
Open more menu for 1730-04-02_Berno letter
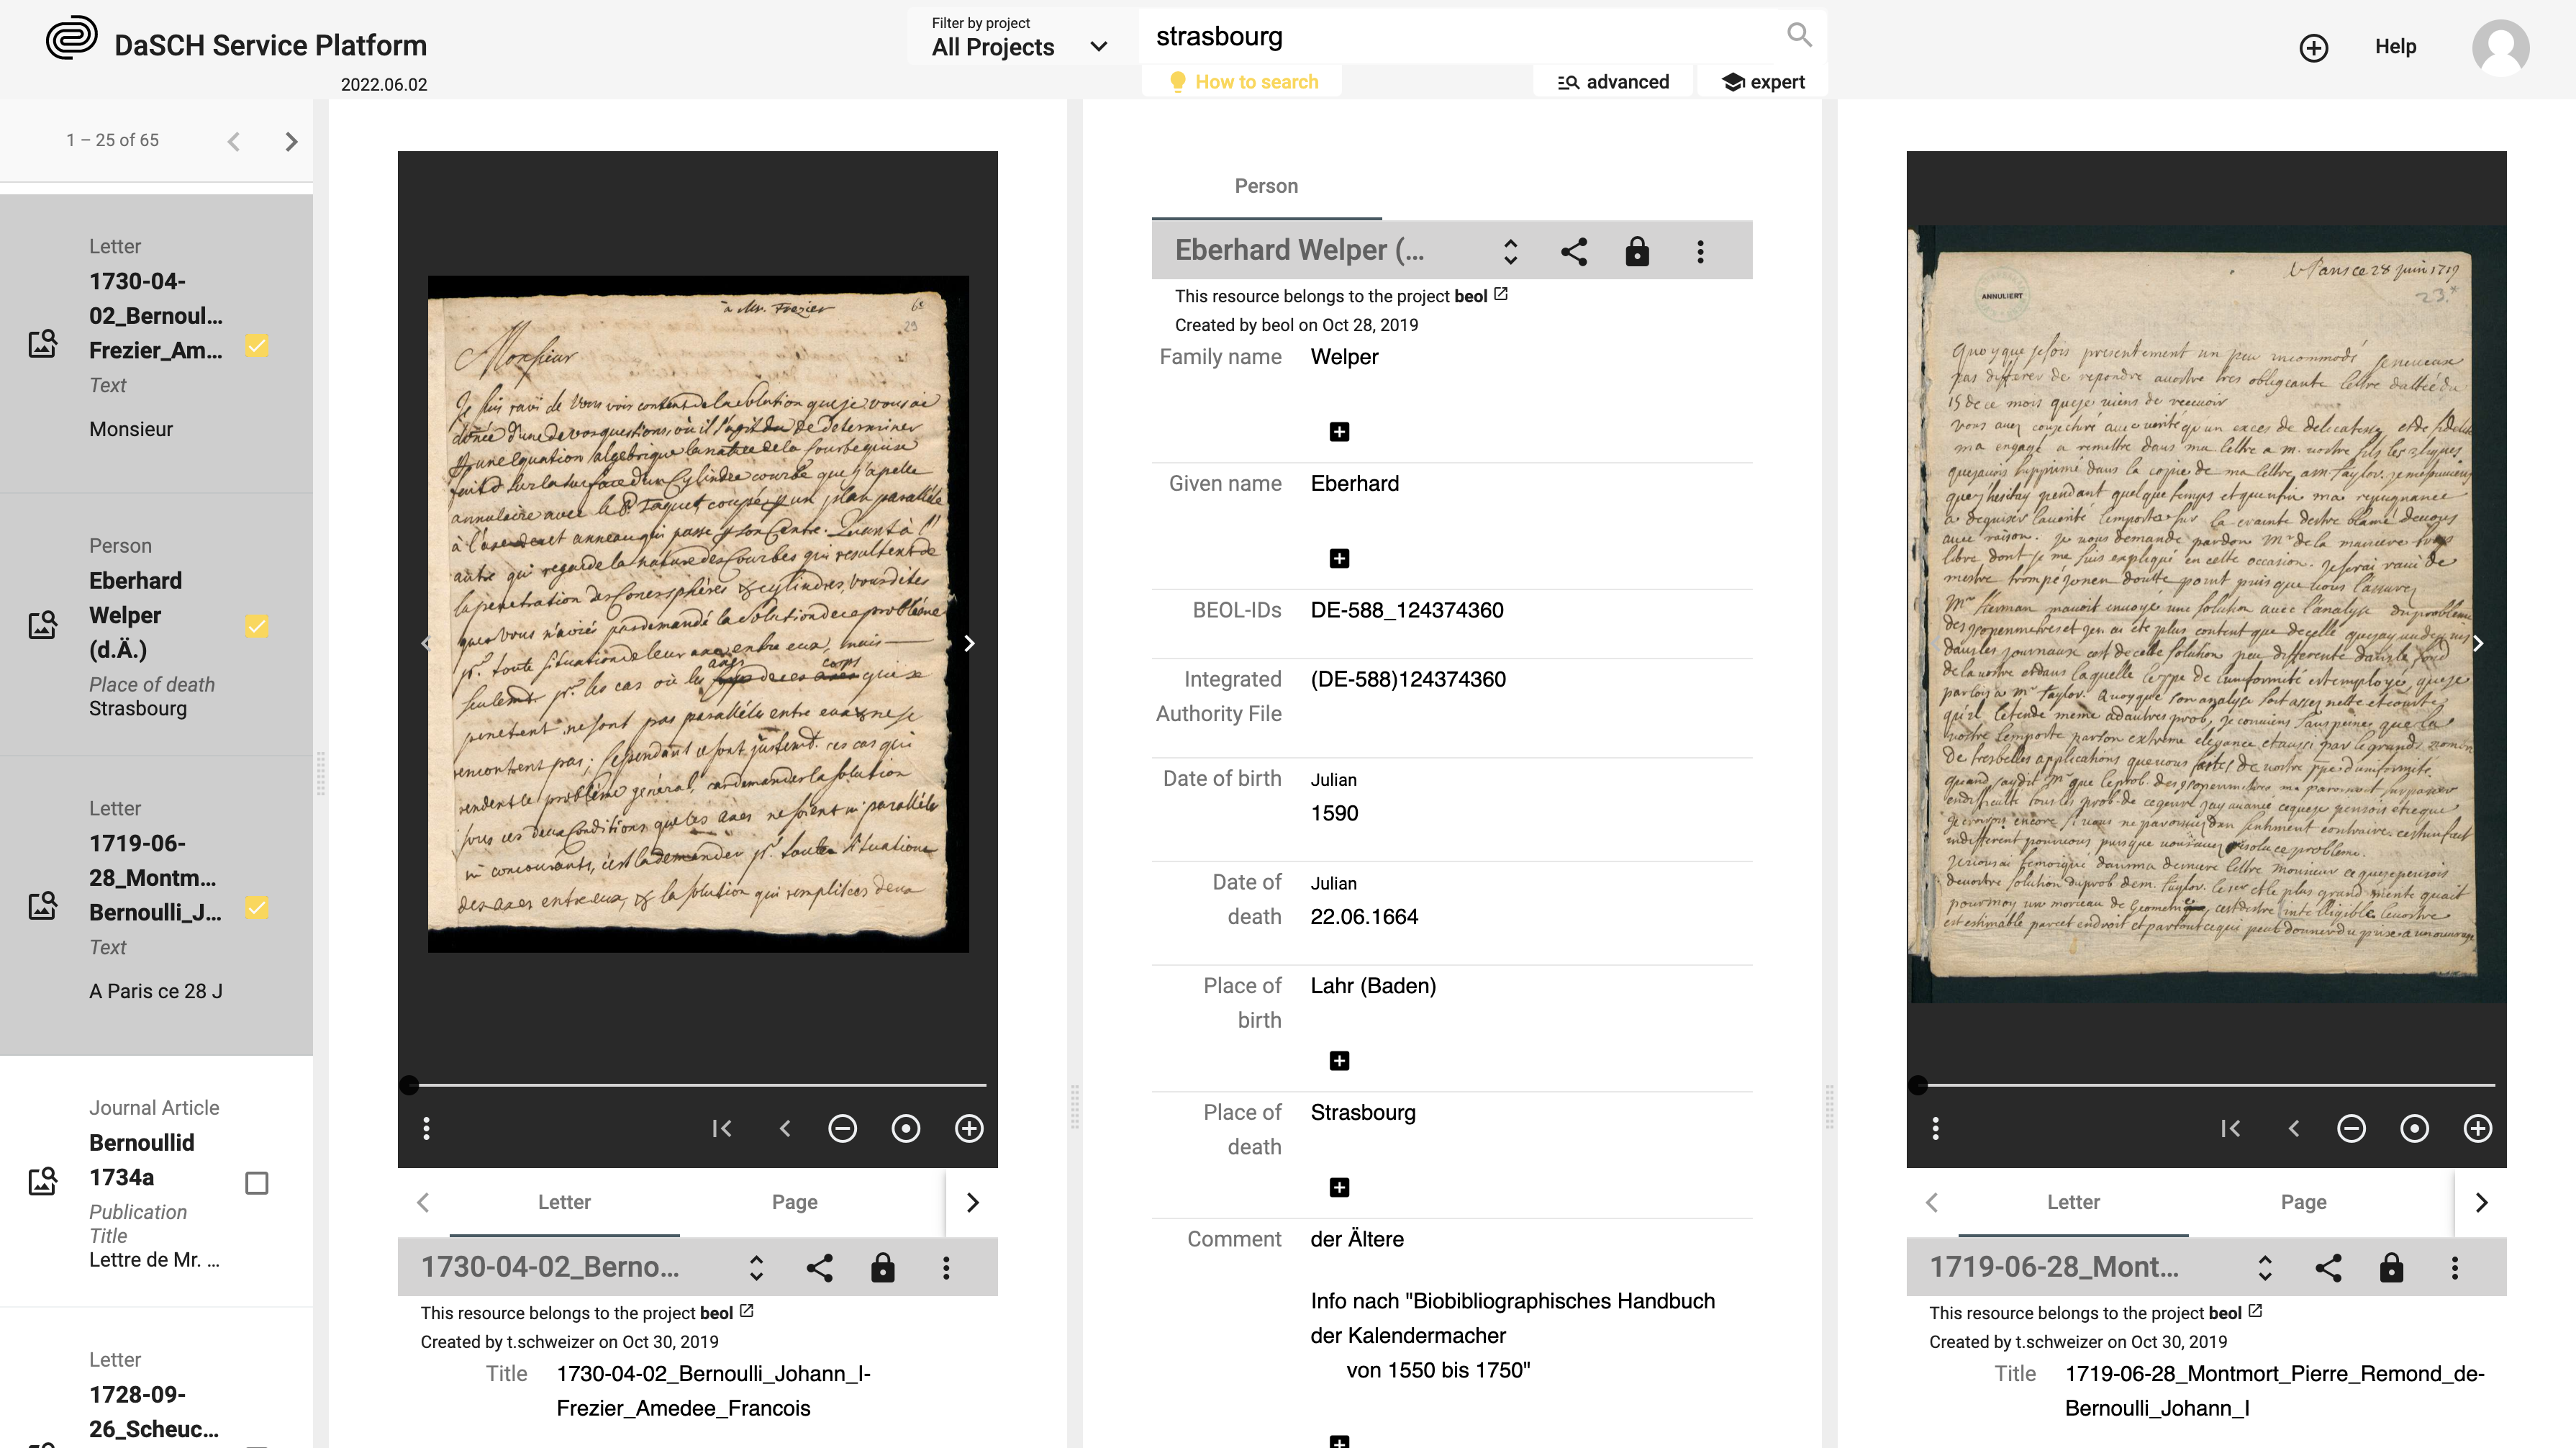[946, 1268]
